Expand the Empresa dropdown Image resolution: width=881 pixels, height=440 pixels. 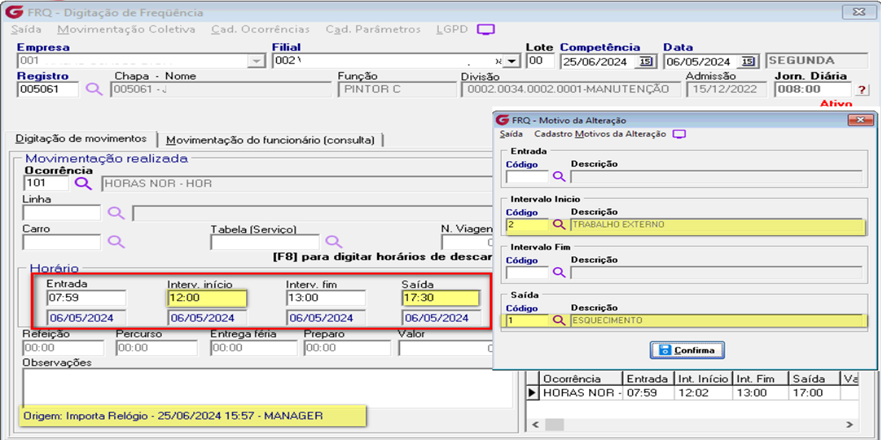pyautogui.click(x=256, y=61)
